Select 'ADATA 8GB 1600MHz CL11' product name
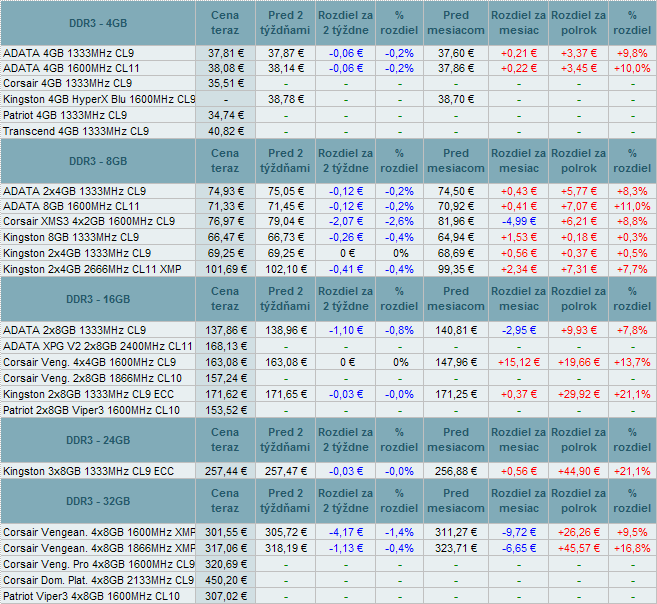The image size is (657, 604). click(71, 206)
